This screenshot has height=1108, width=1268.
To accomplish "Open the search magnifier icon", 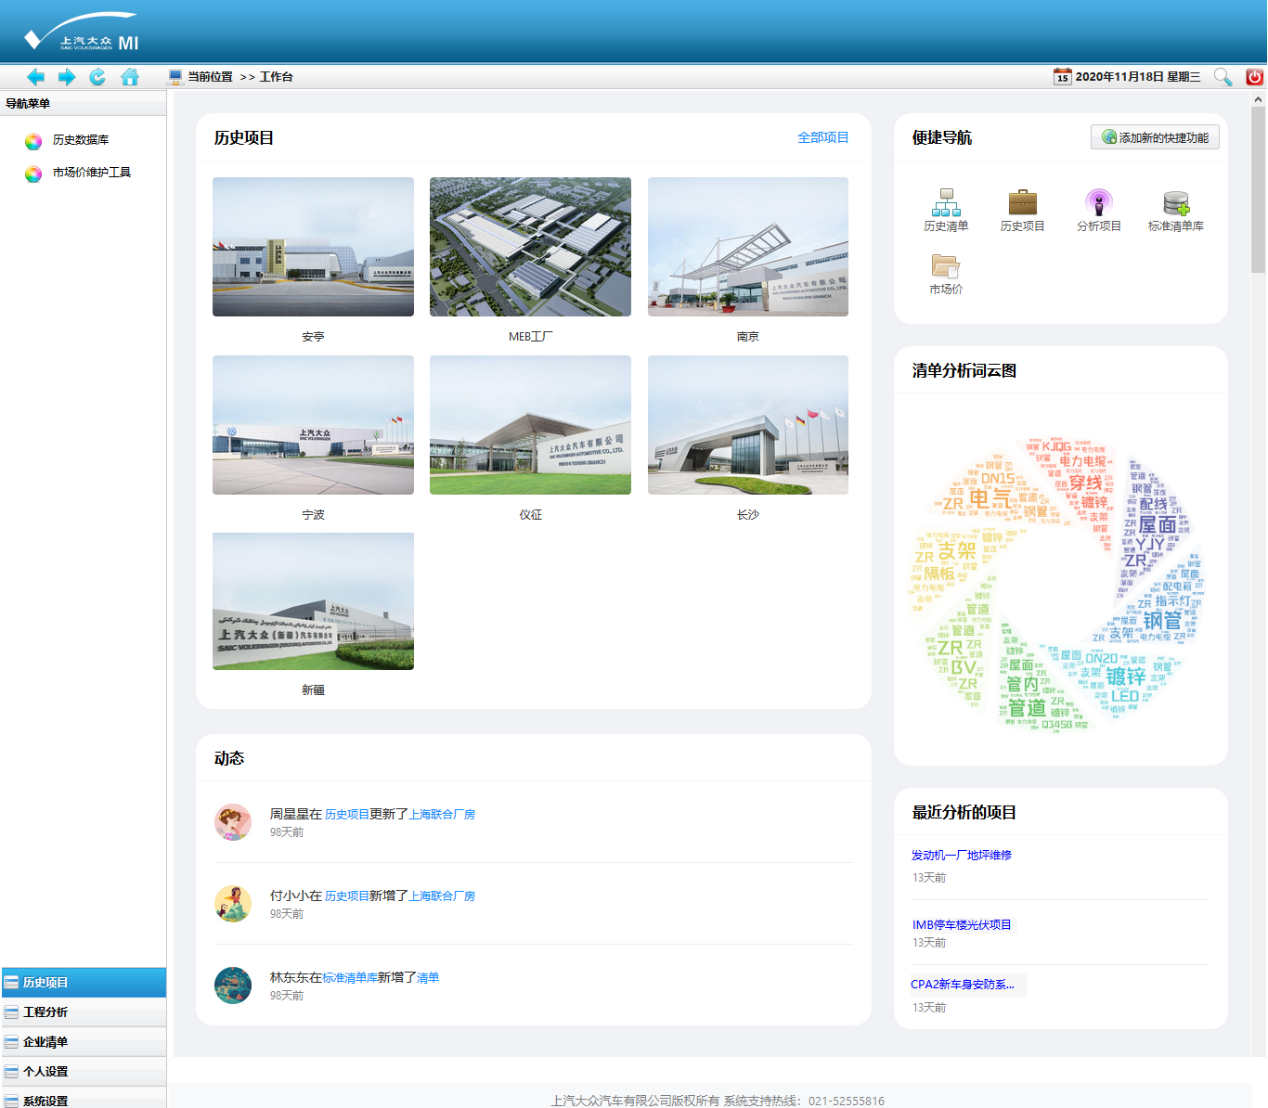I will [x=1222, y=77].
